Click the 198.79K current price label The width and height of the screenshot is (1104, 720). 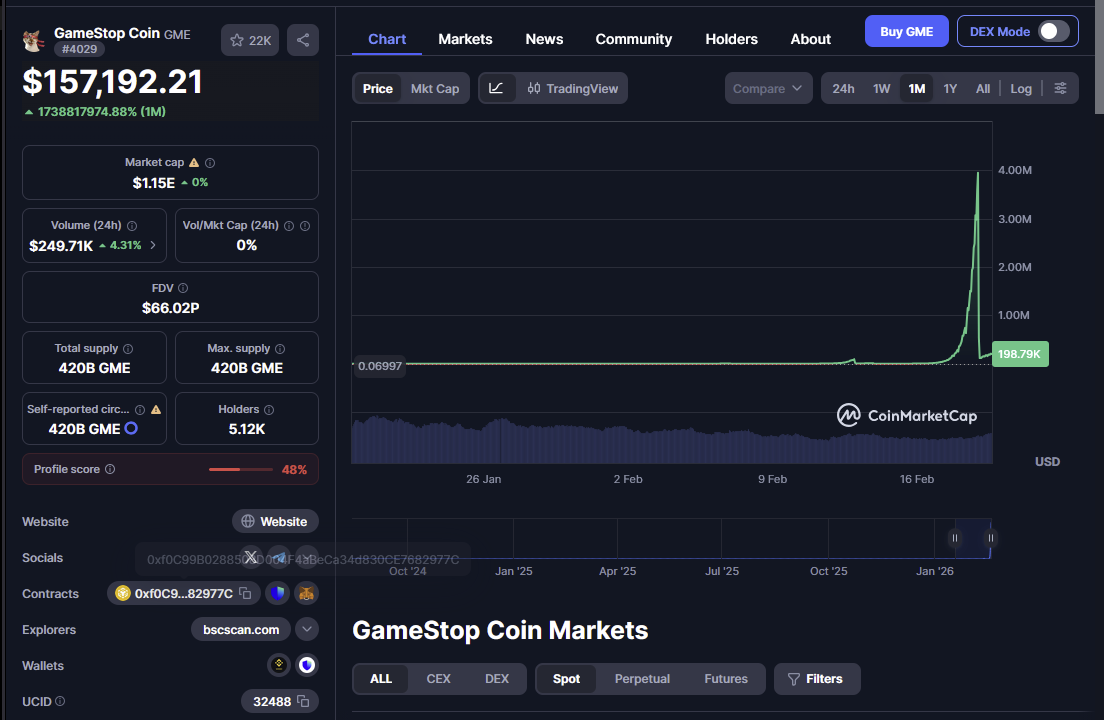[x=1020, y=354]
